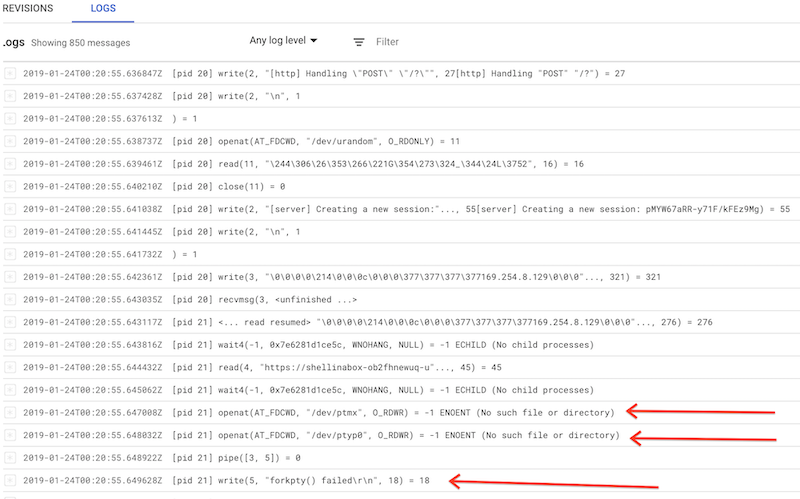This screenshot has height=499, width=800.
Task: Expand the read(11 log entry
Action: pyautogui.click(x=10, y=163)
